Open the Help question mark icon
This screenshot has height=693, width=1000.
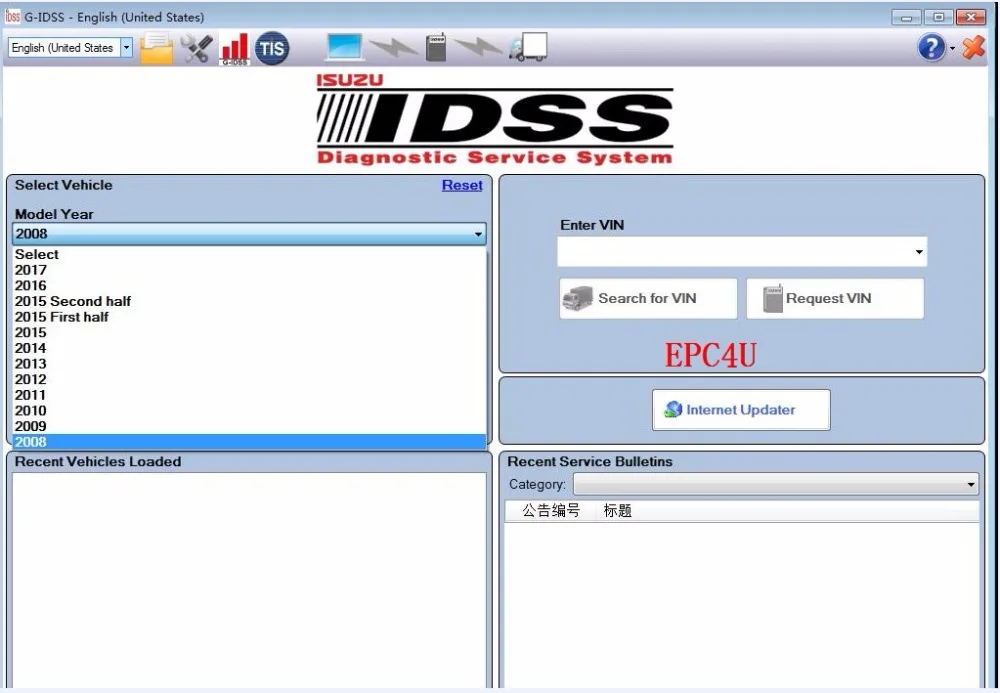tap(928, 47)
